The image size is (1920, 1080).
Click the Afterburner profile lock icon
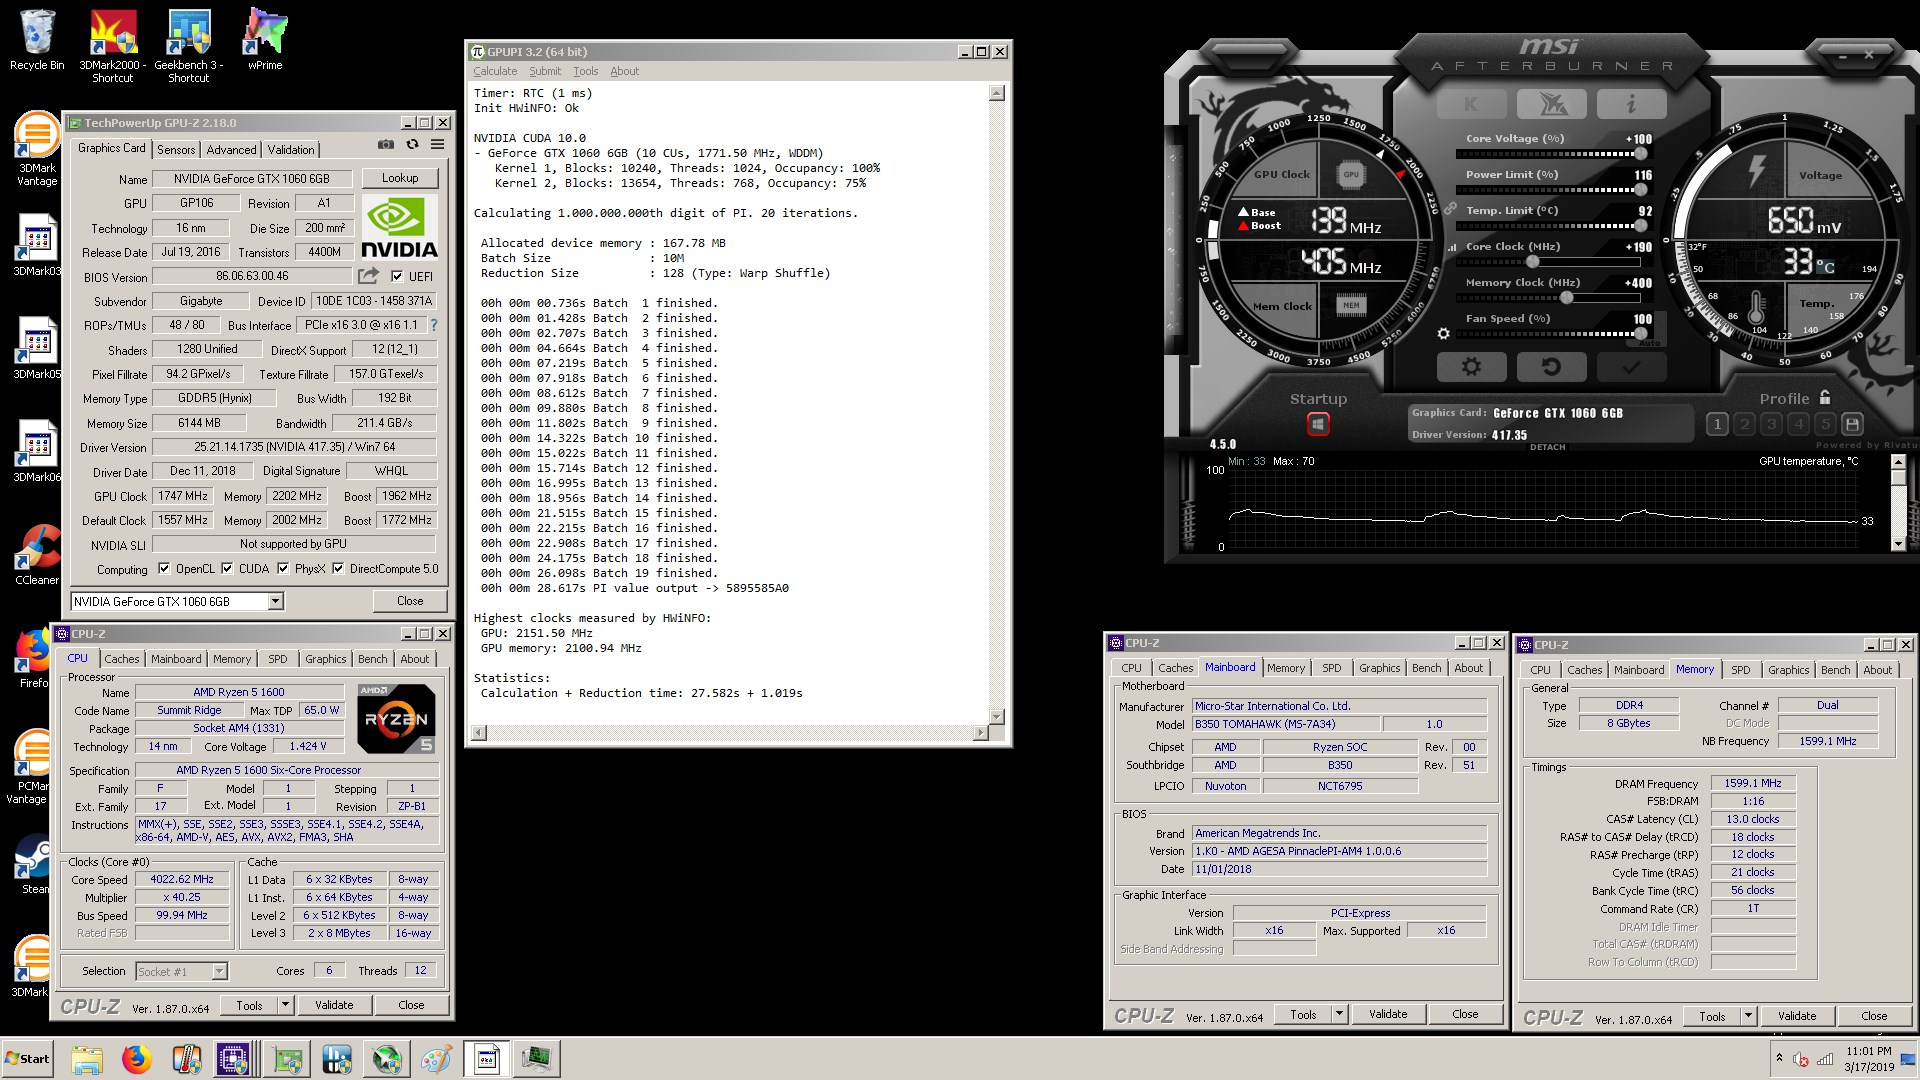1825,397
